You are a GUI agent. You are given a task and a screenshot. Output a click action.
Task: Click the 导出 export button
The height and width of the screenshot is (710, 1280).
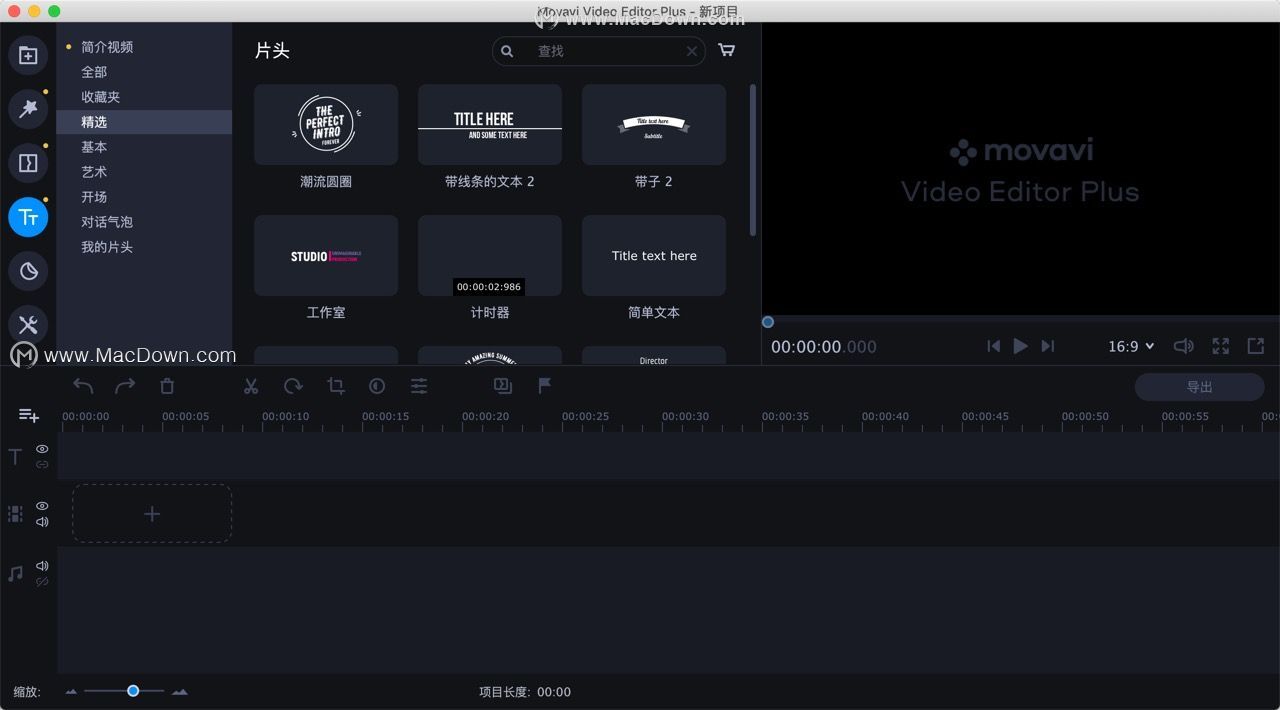click(x=1199, y=387)
